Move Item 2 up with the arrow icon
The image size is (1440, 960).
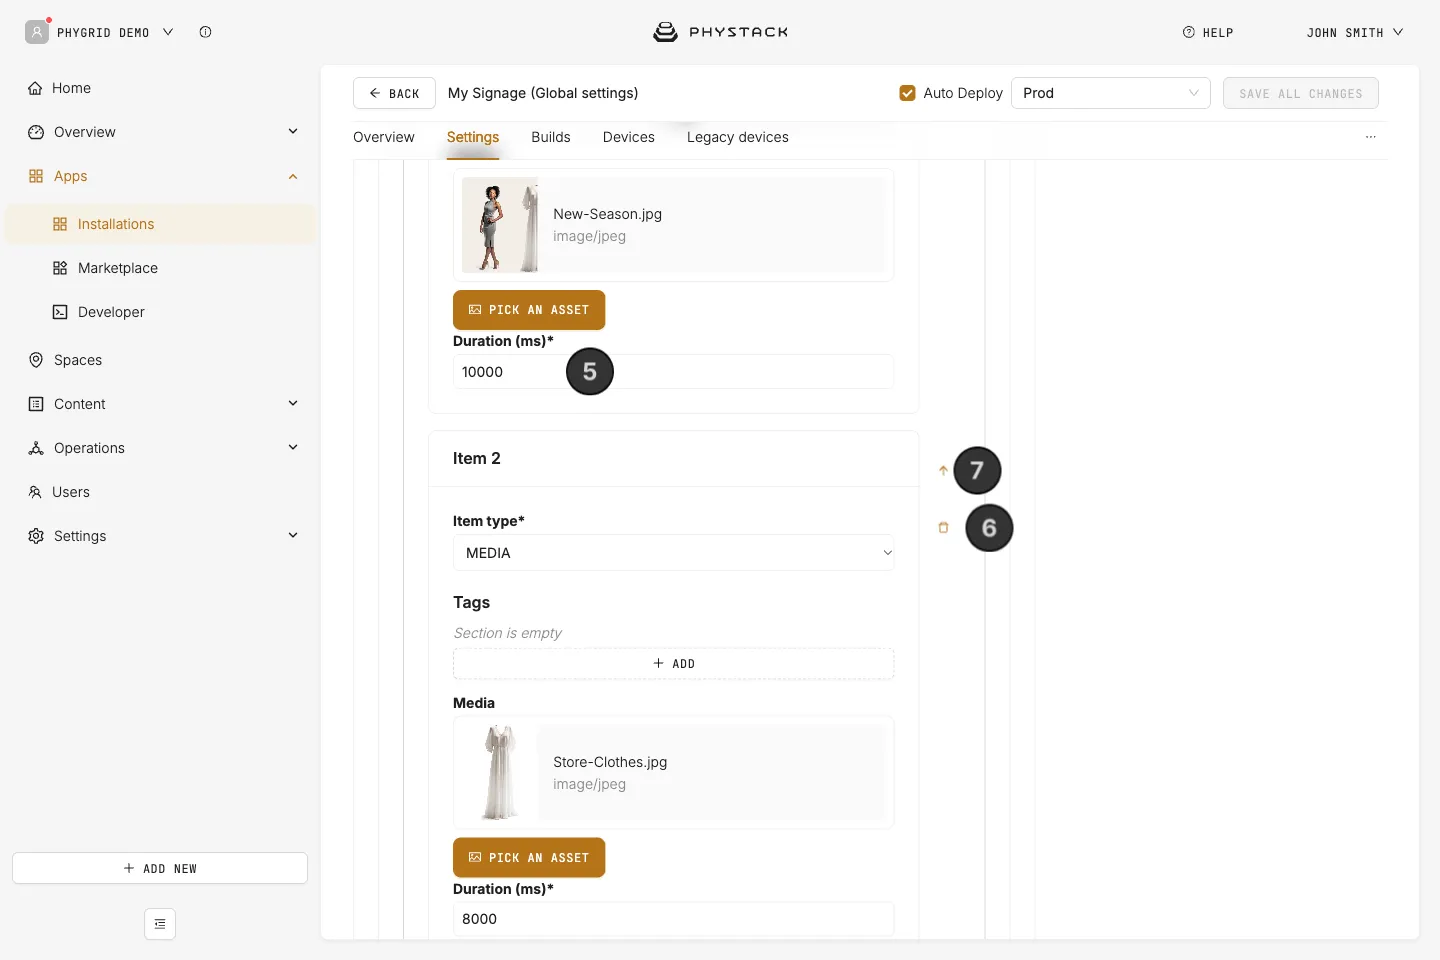[943, 470]
